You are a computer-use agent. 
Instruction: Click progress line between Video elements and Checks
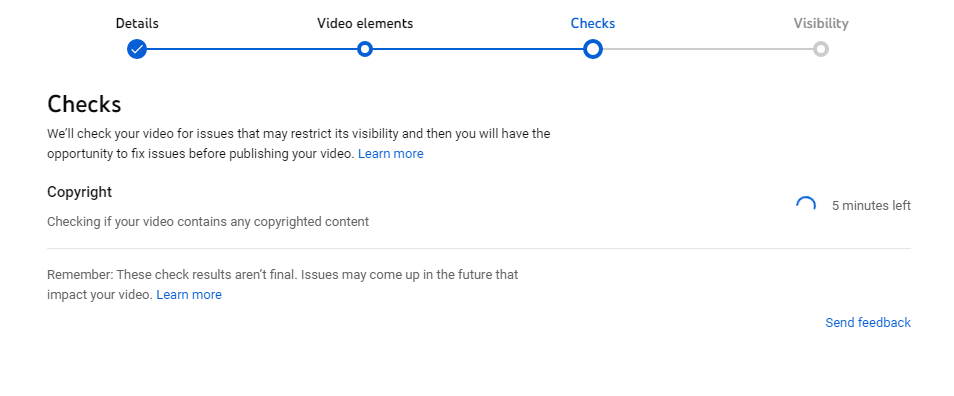[478, 49]
